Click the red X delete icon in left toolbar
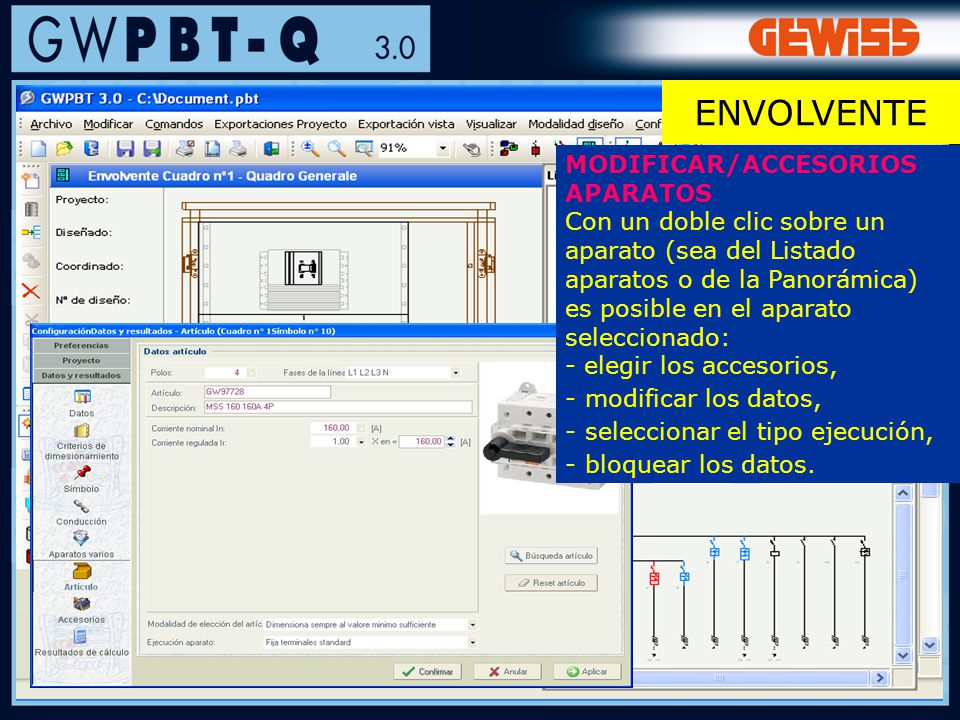960x720 pixels. [x=31, y=290]
